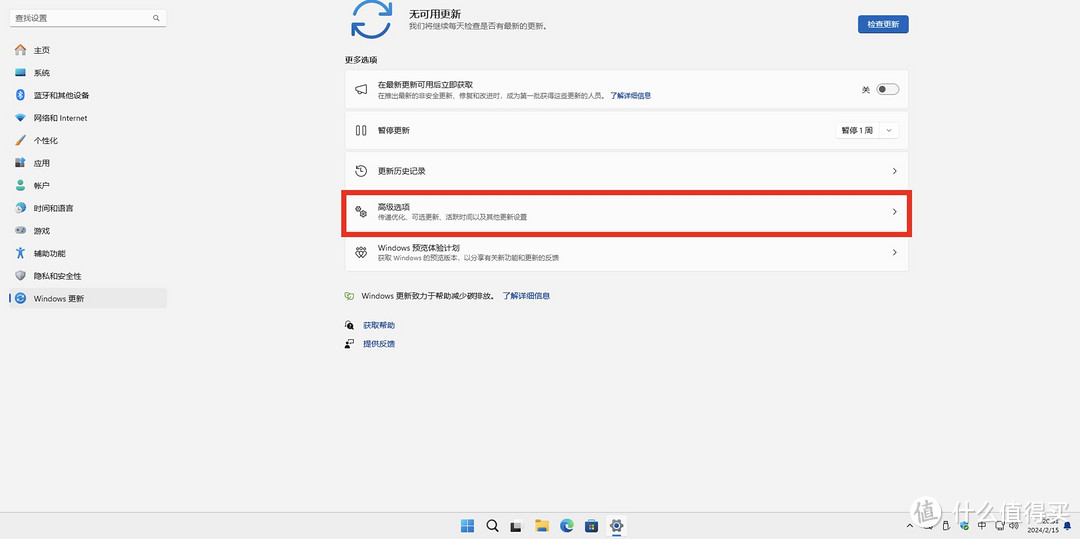Click the 获取帮助 help icon

[349, 325]
